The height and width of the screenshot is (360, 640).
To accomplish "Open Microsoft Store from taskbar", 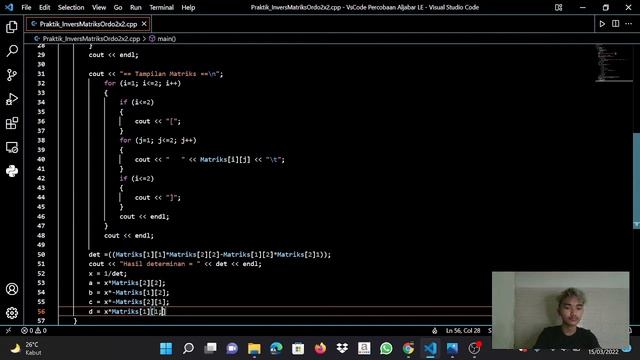I will (298, 348).
